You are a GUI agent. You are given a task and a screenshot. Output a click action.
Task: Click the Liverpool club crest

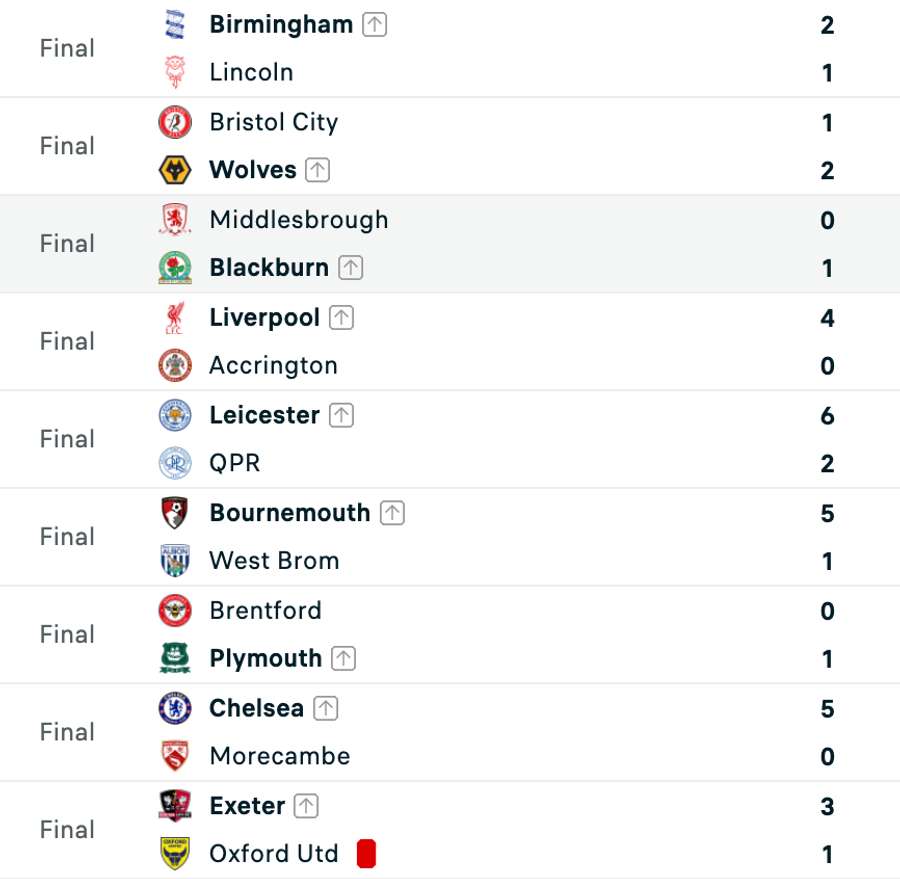coord(174,317)
